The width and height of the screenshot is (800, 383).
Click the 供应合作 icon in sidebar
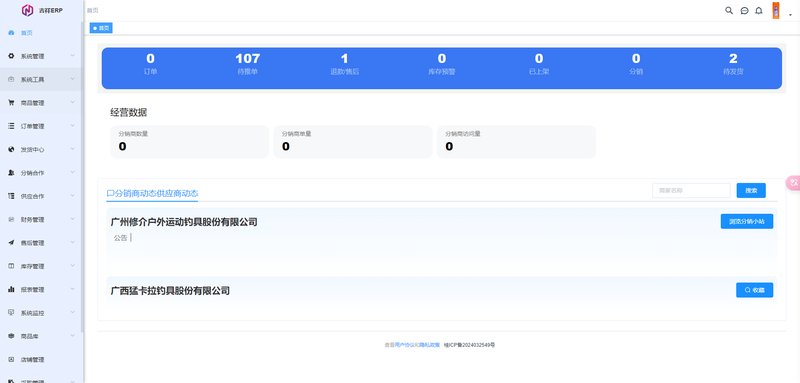[x=11, y=196]
